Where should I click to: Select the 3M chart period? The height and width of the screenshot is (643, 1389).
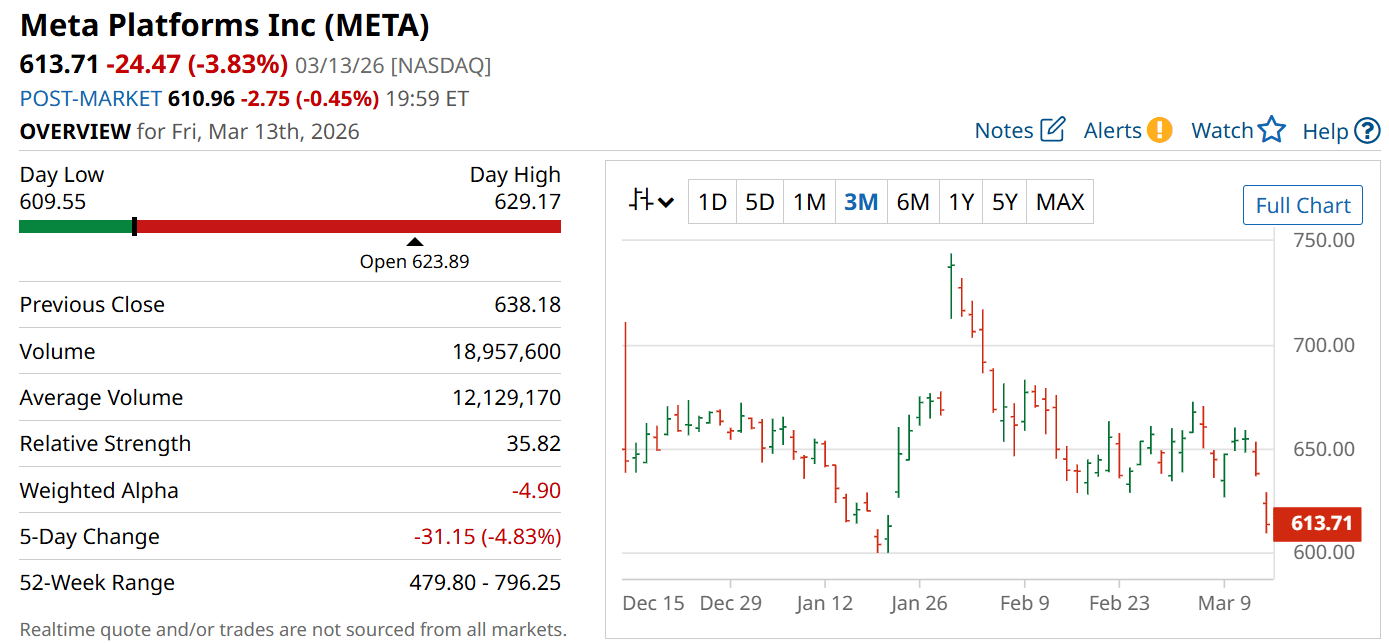coord(861,202)
